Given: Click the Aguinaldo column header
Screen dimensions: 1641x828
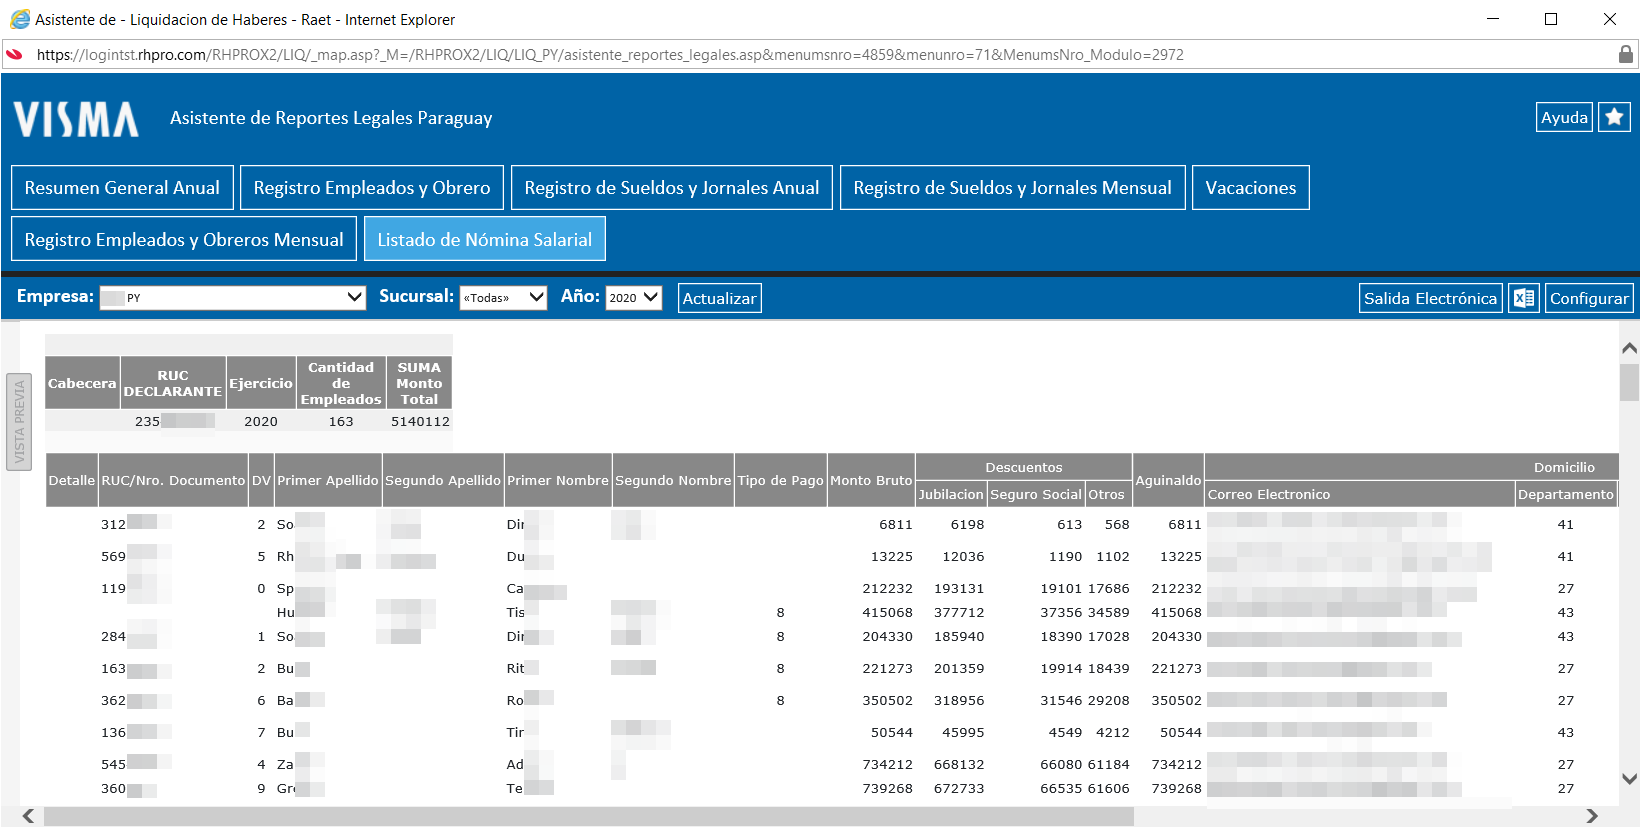Looking at the screenshot, I should point(1168,480).
